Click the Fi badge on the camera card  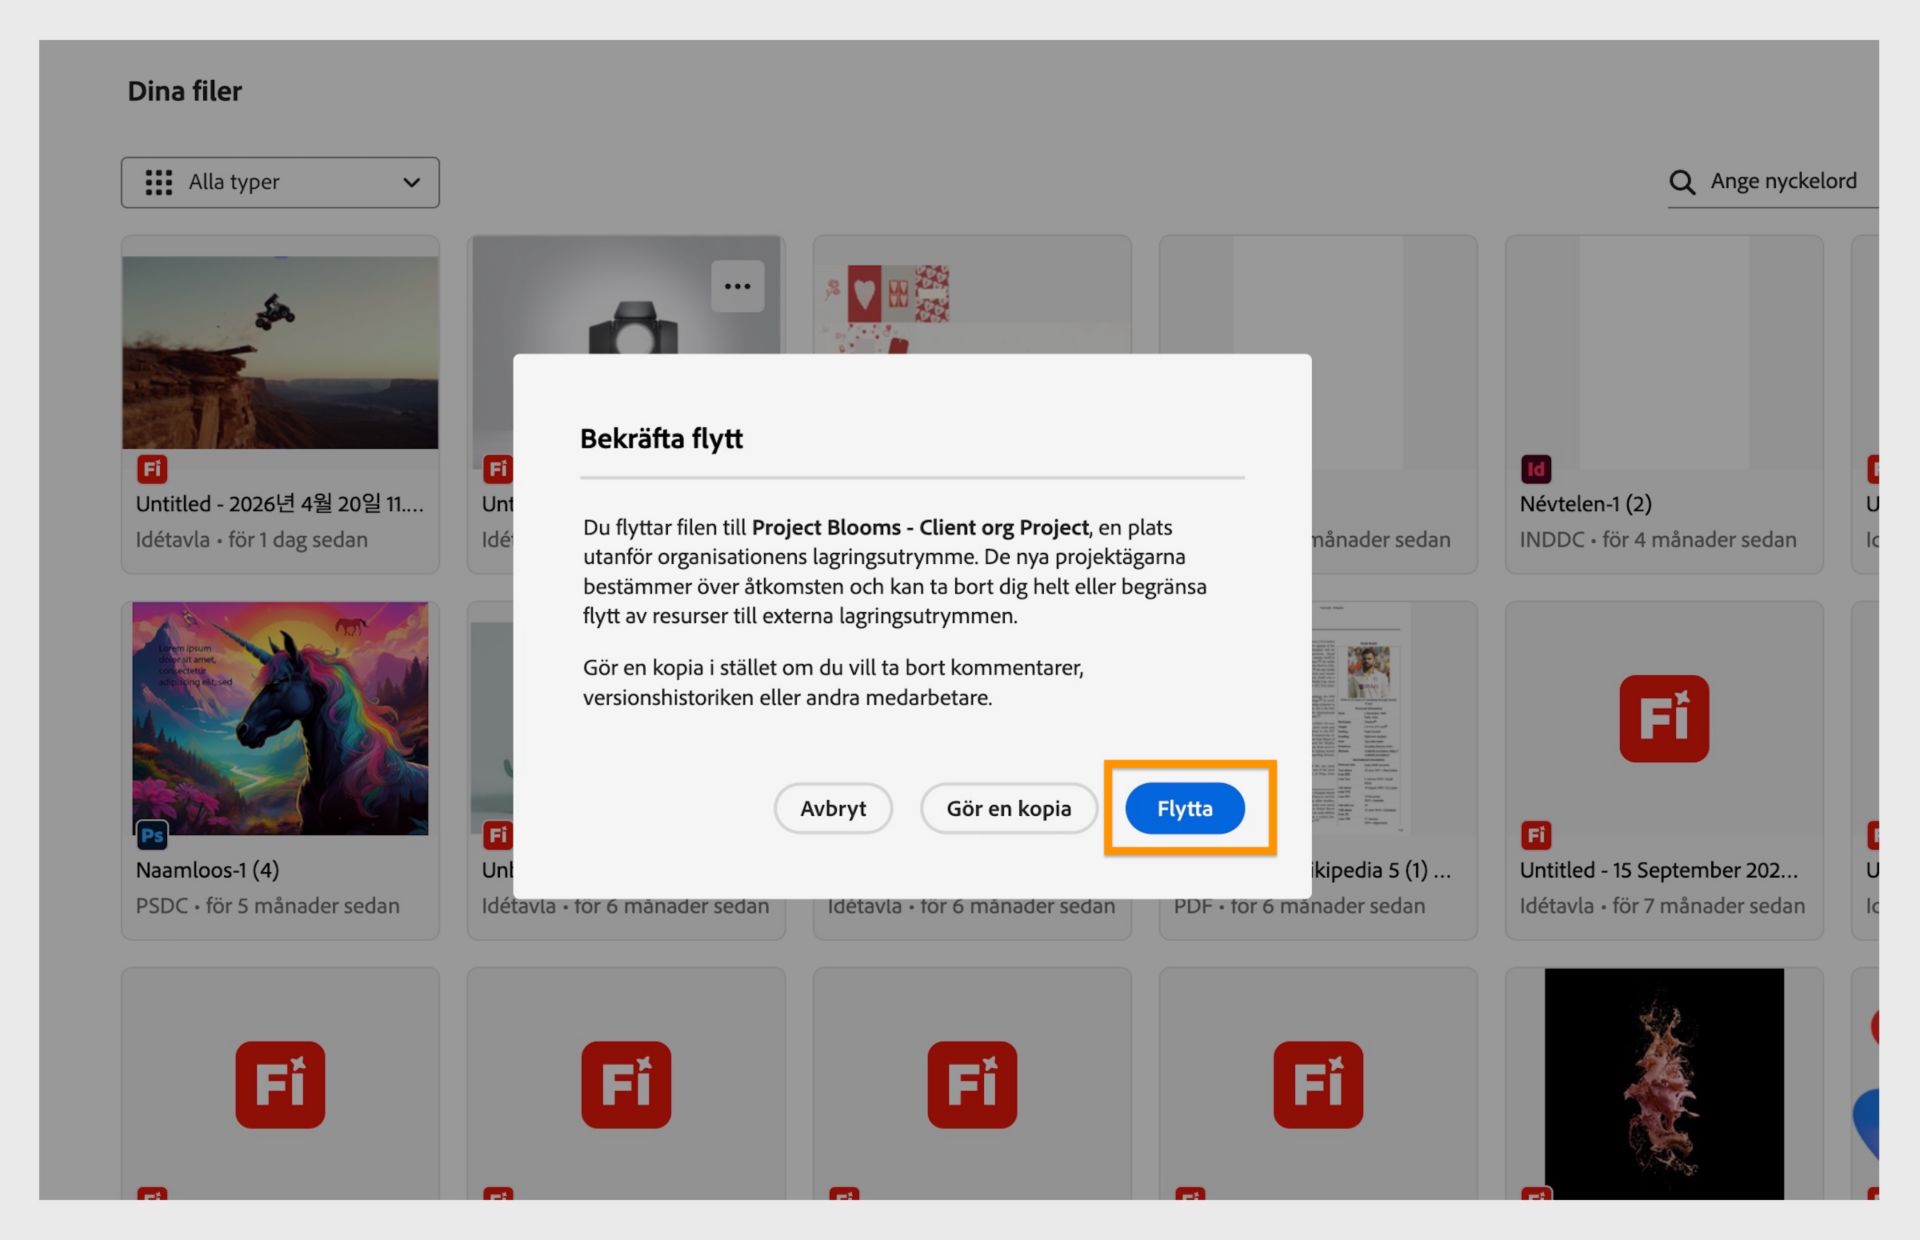click(x=498, y=468)
